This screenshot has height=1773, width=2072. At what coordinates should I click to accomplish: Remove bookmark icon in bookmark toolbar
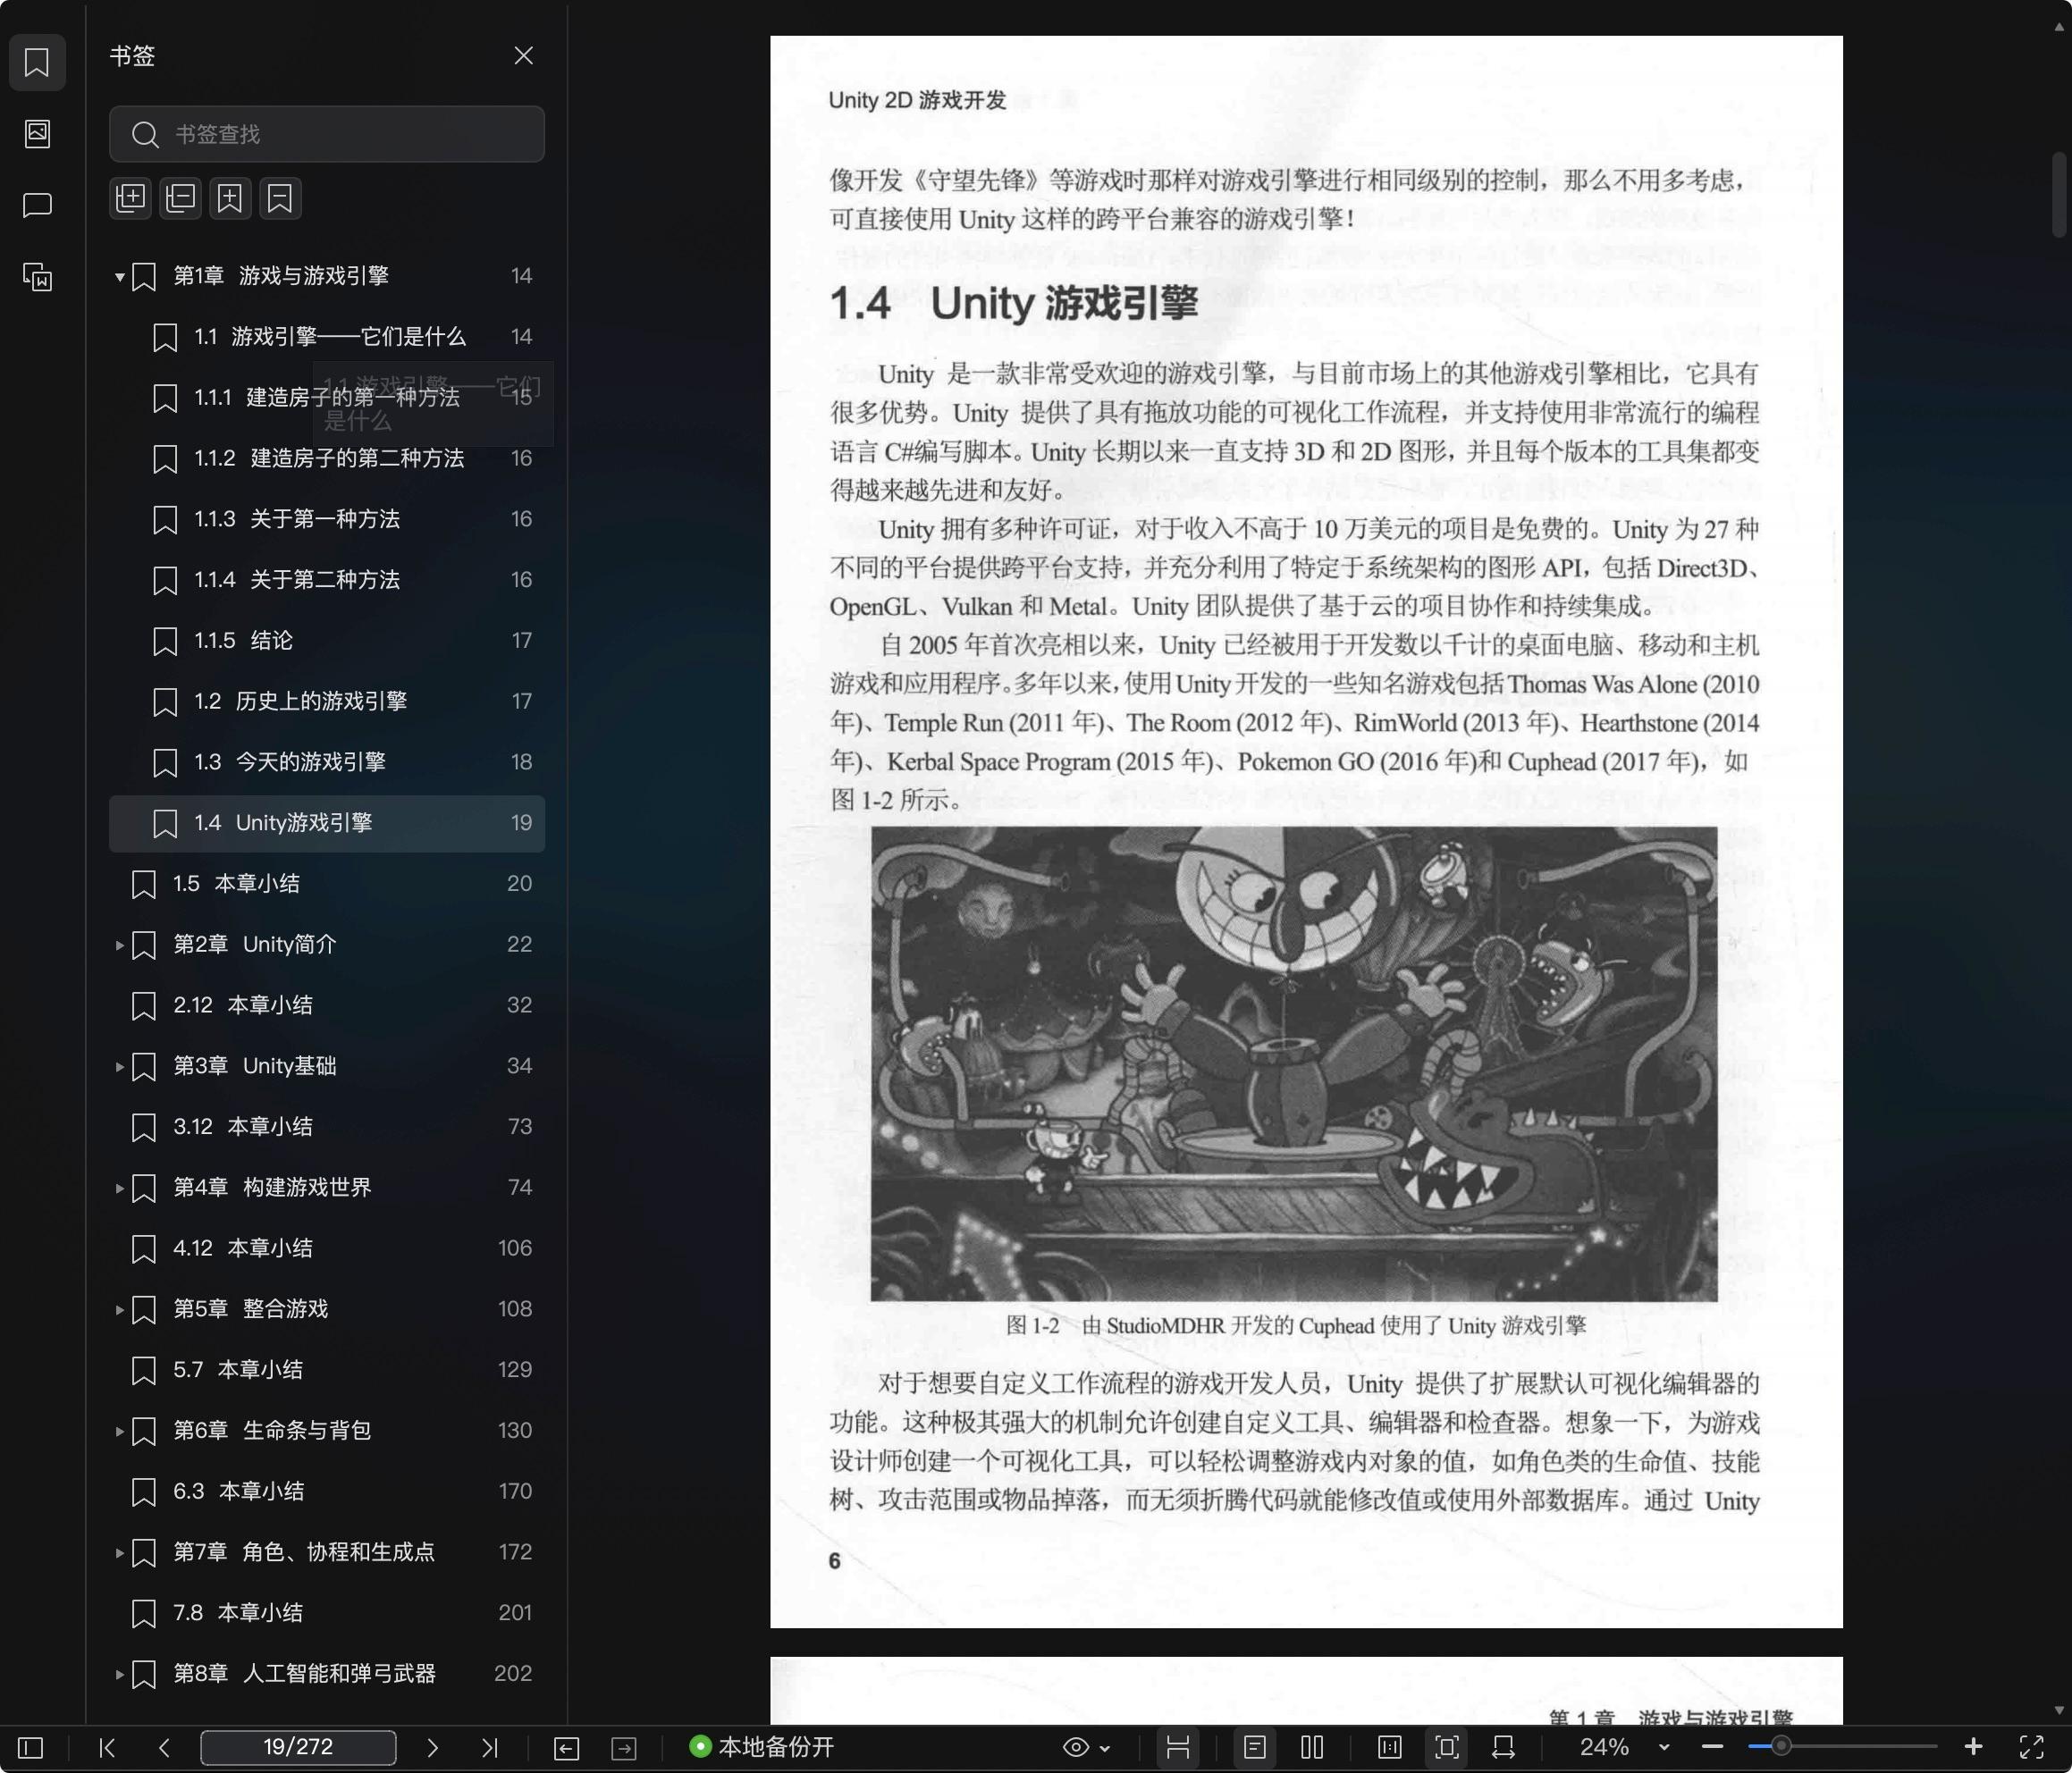pos(280,198)
